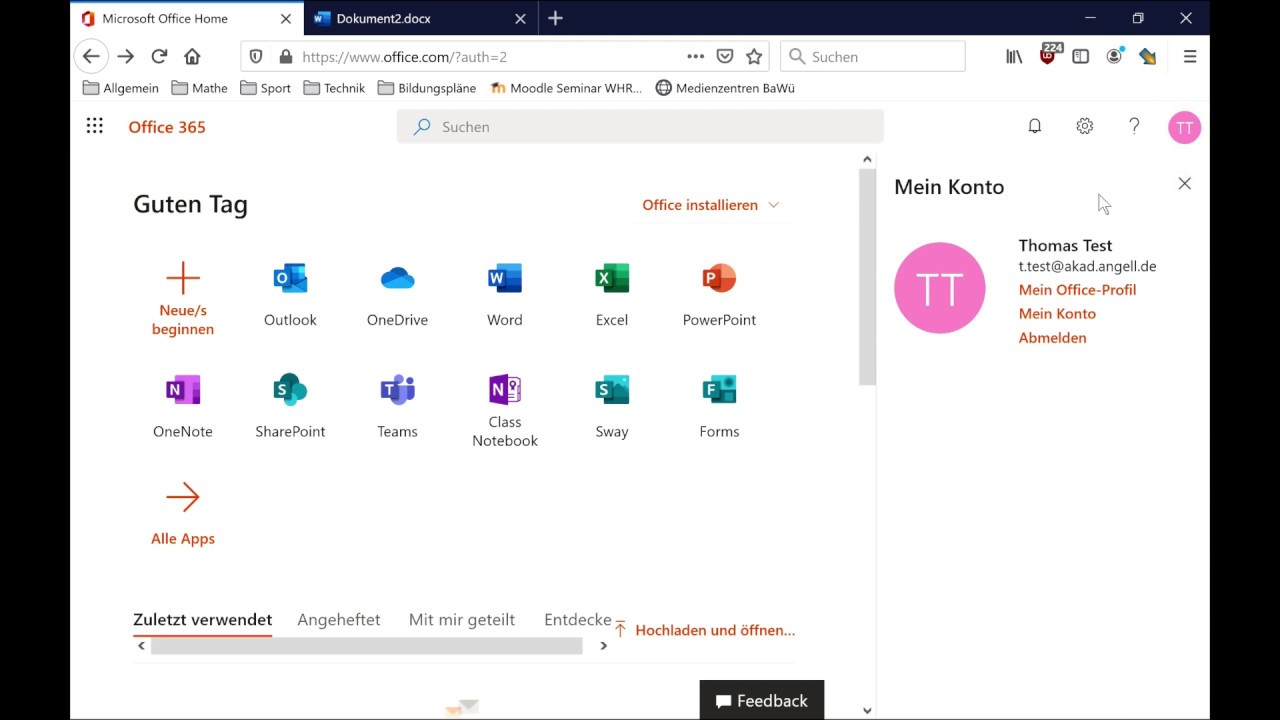Close the Mein Konto panel
Image resolution: width=1280 pixels, height=720 pixels.
pos(1185,184)
